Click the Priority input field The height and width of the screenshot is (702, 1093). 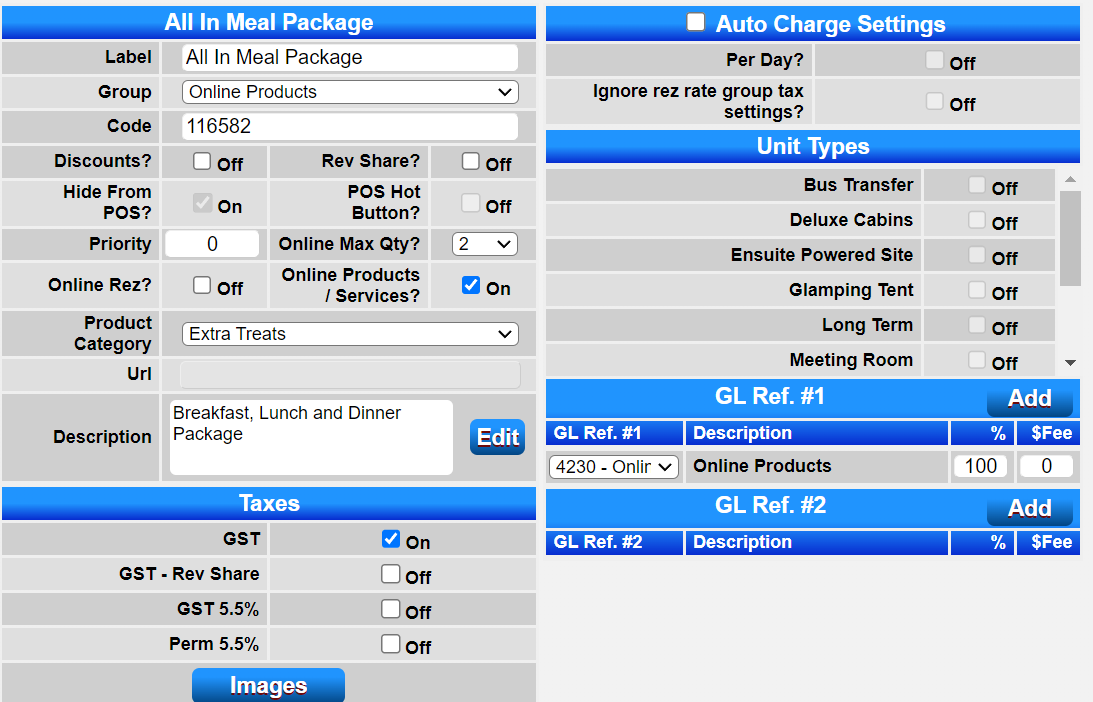212,244
